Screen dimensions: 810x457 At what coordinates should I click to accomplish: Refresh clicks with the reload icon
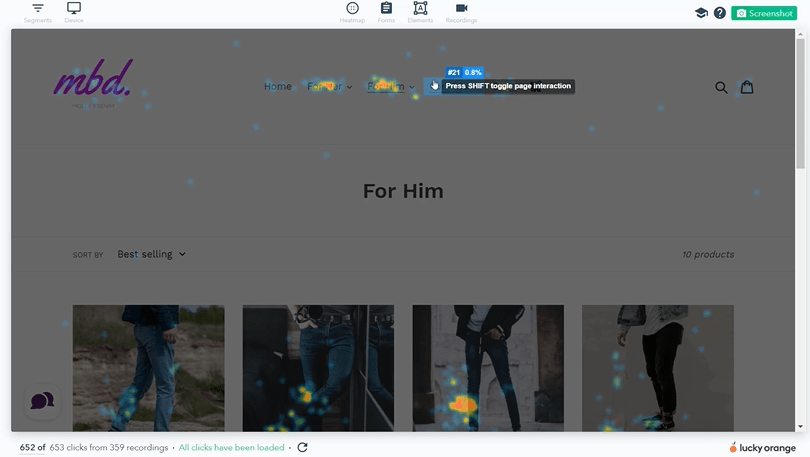point(303,447)
